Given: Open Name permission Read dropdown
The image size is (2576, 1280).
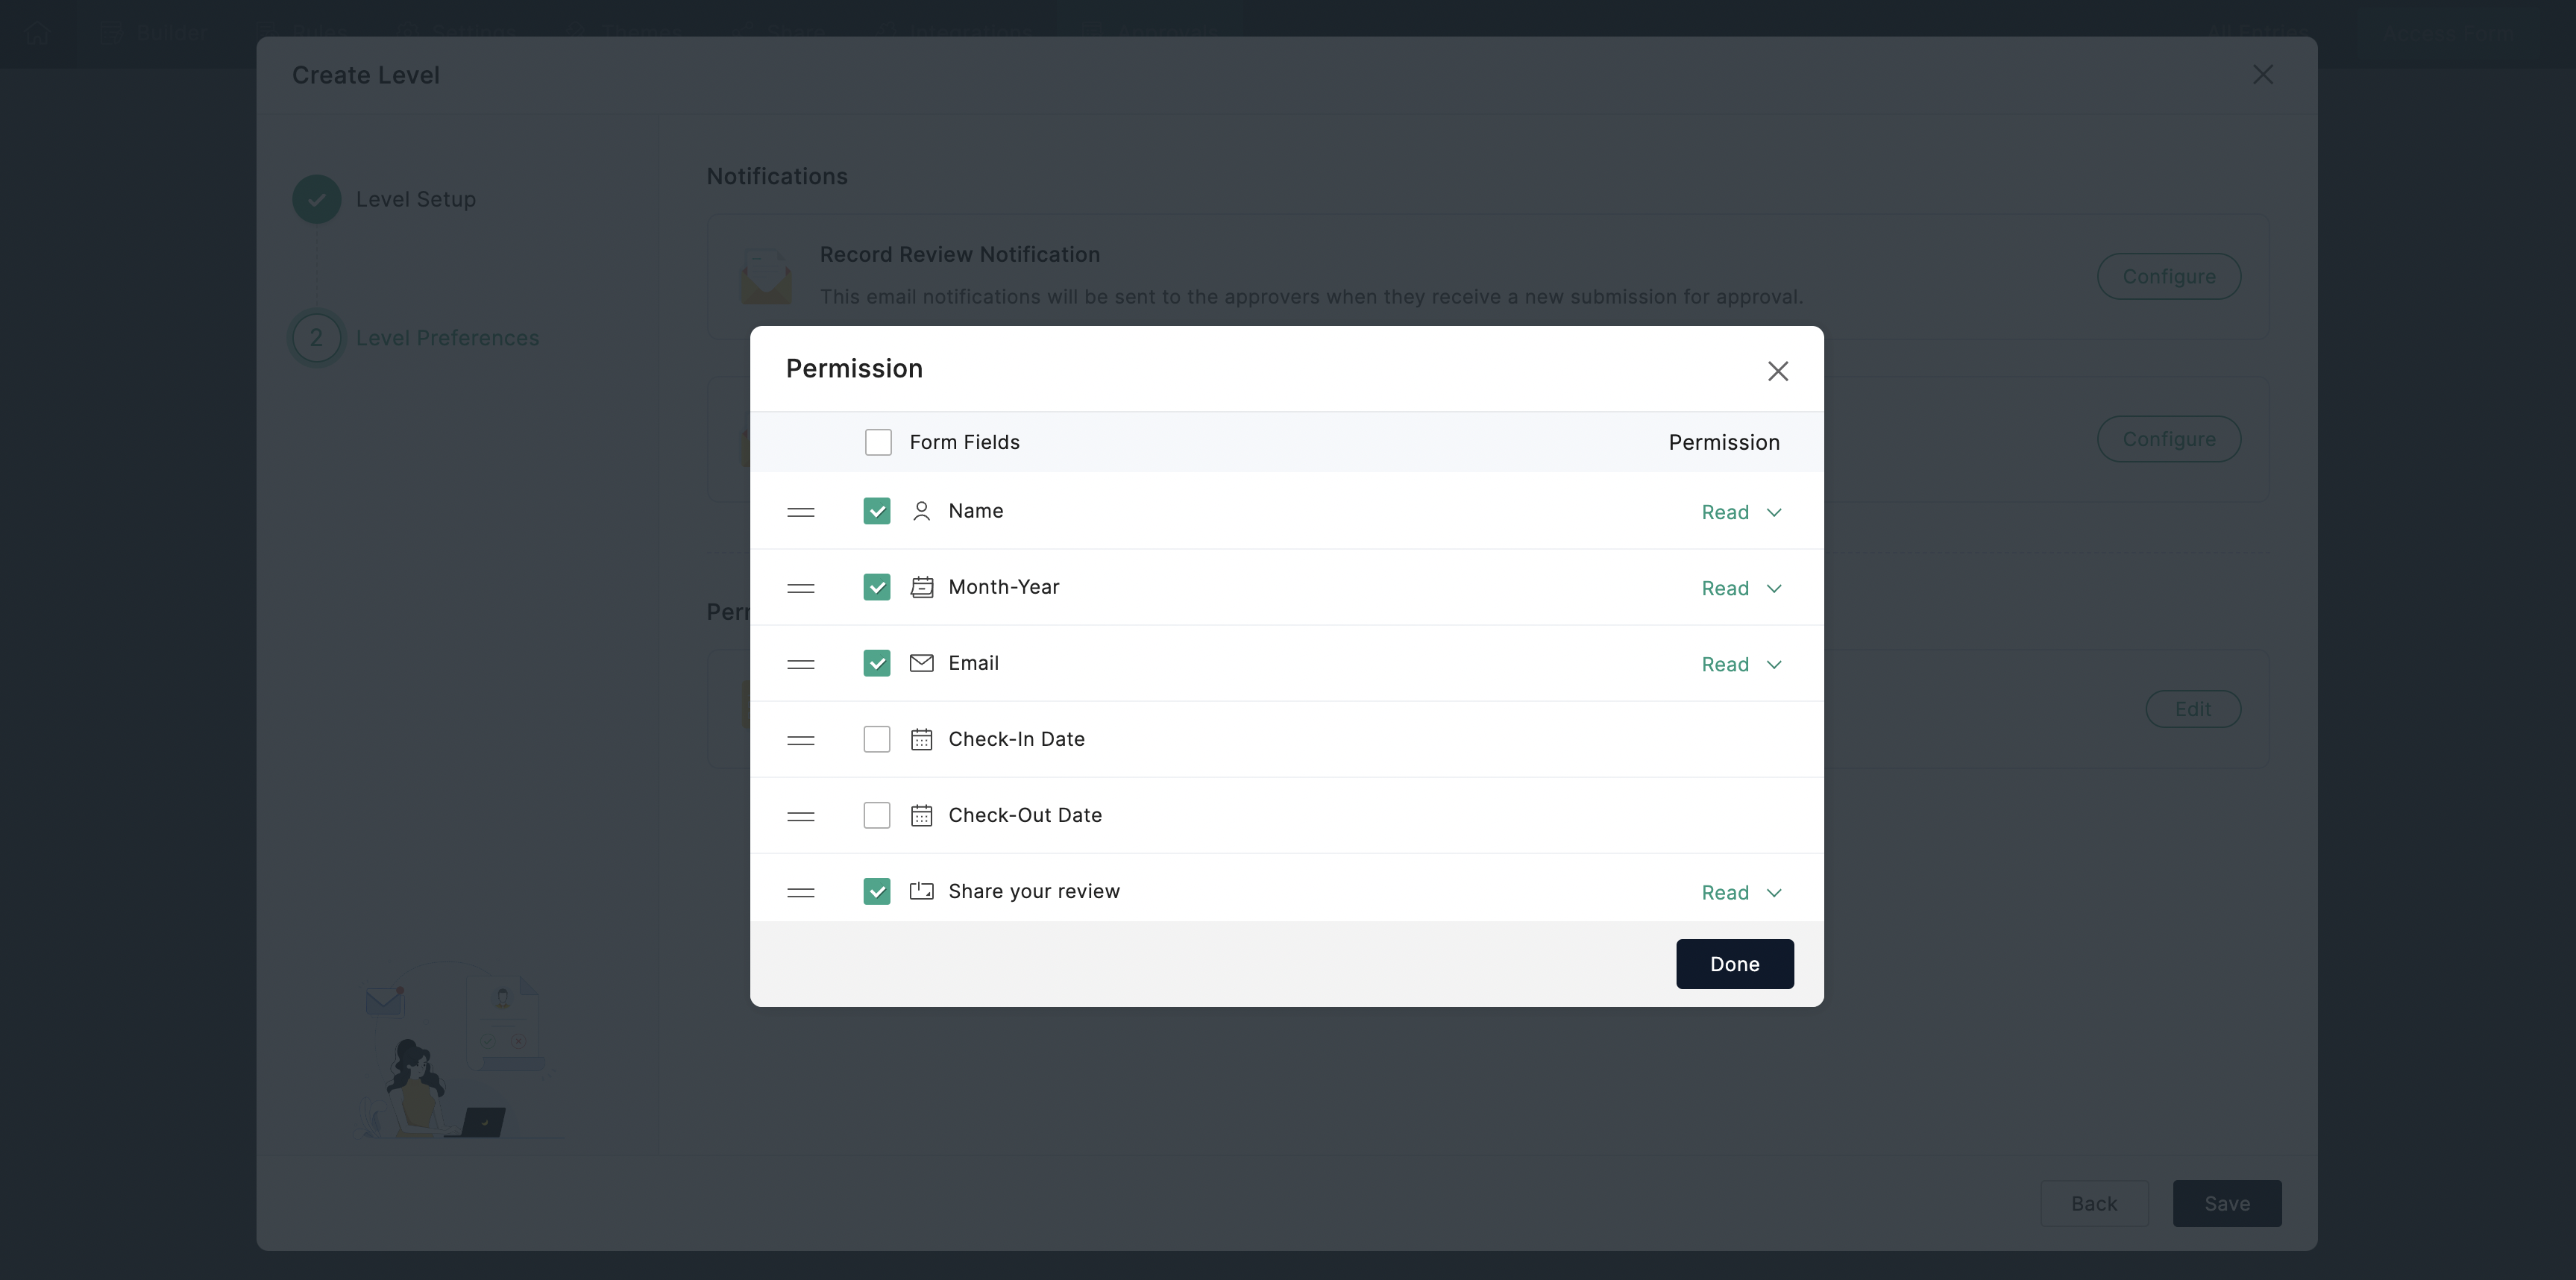Looking at the screenshot, I should (x=1741, y=512).
